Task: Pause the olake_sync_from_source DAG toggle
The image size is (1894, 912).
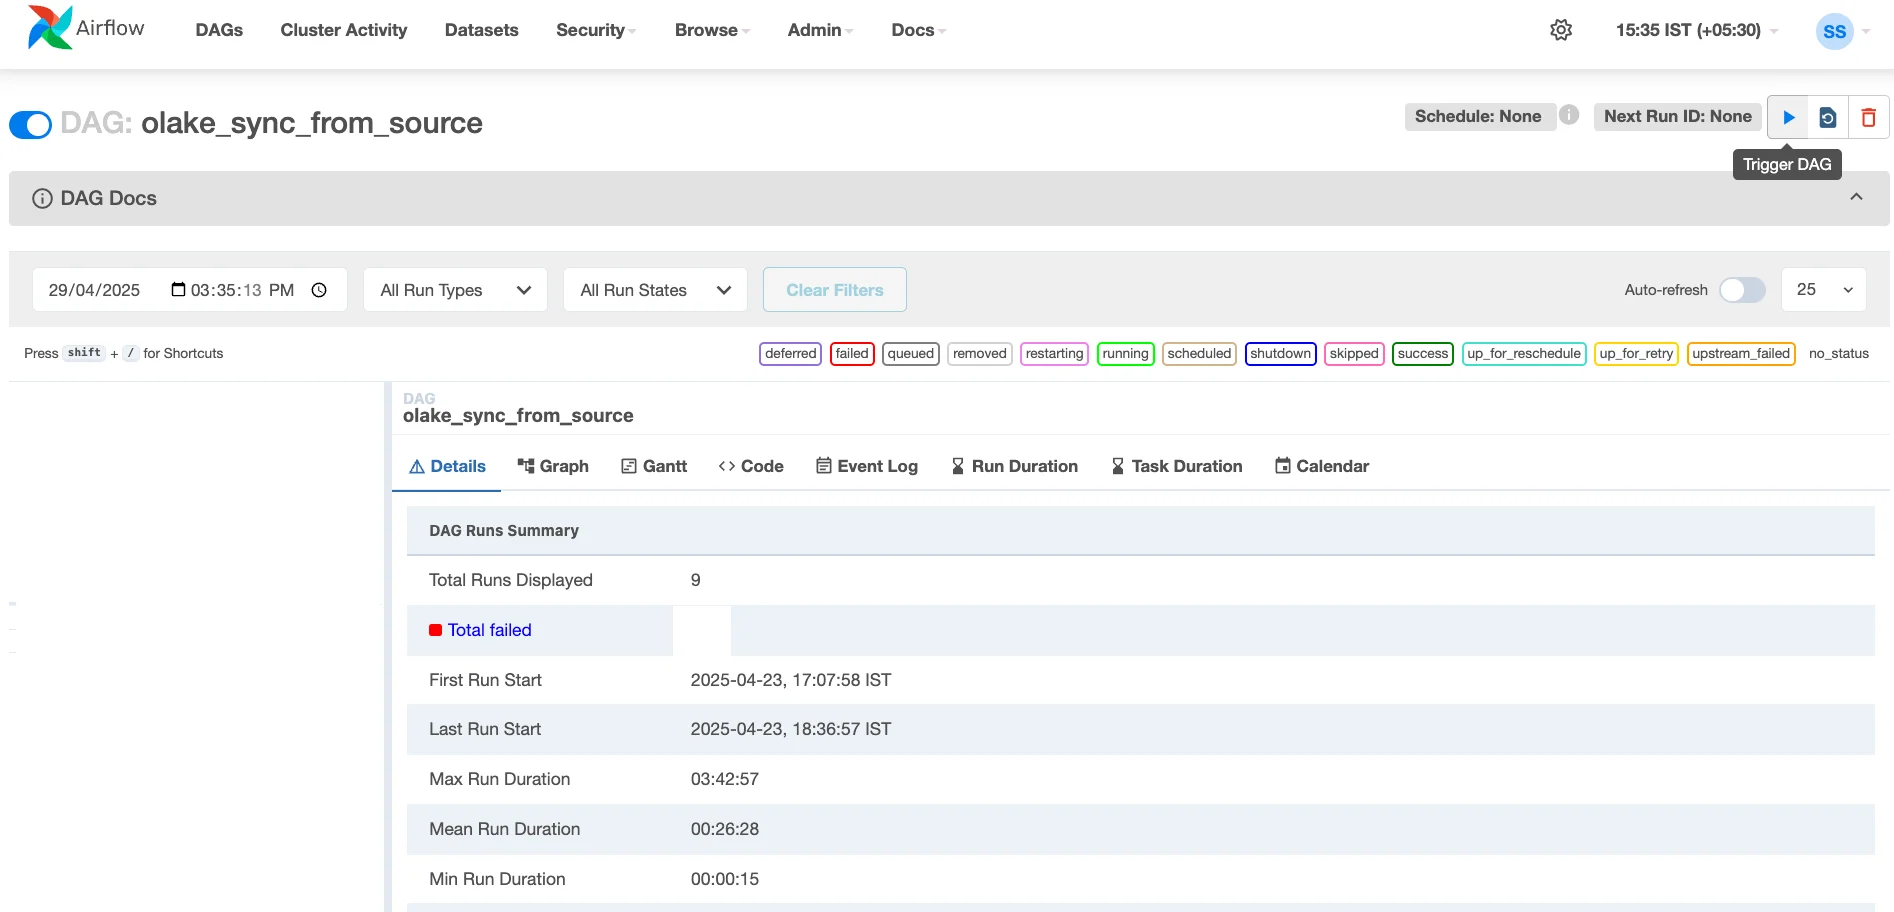Action: pos(30,124)
